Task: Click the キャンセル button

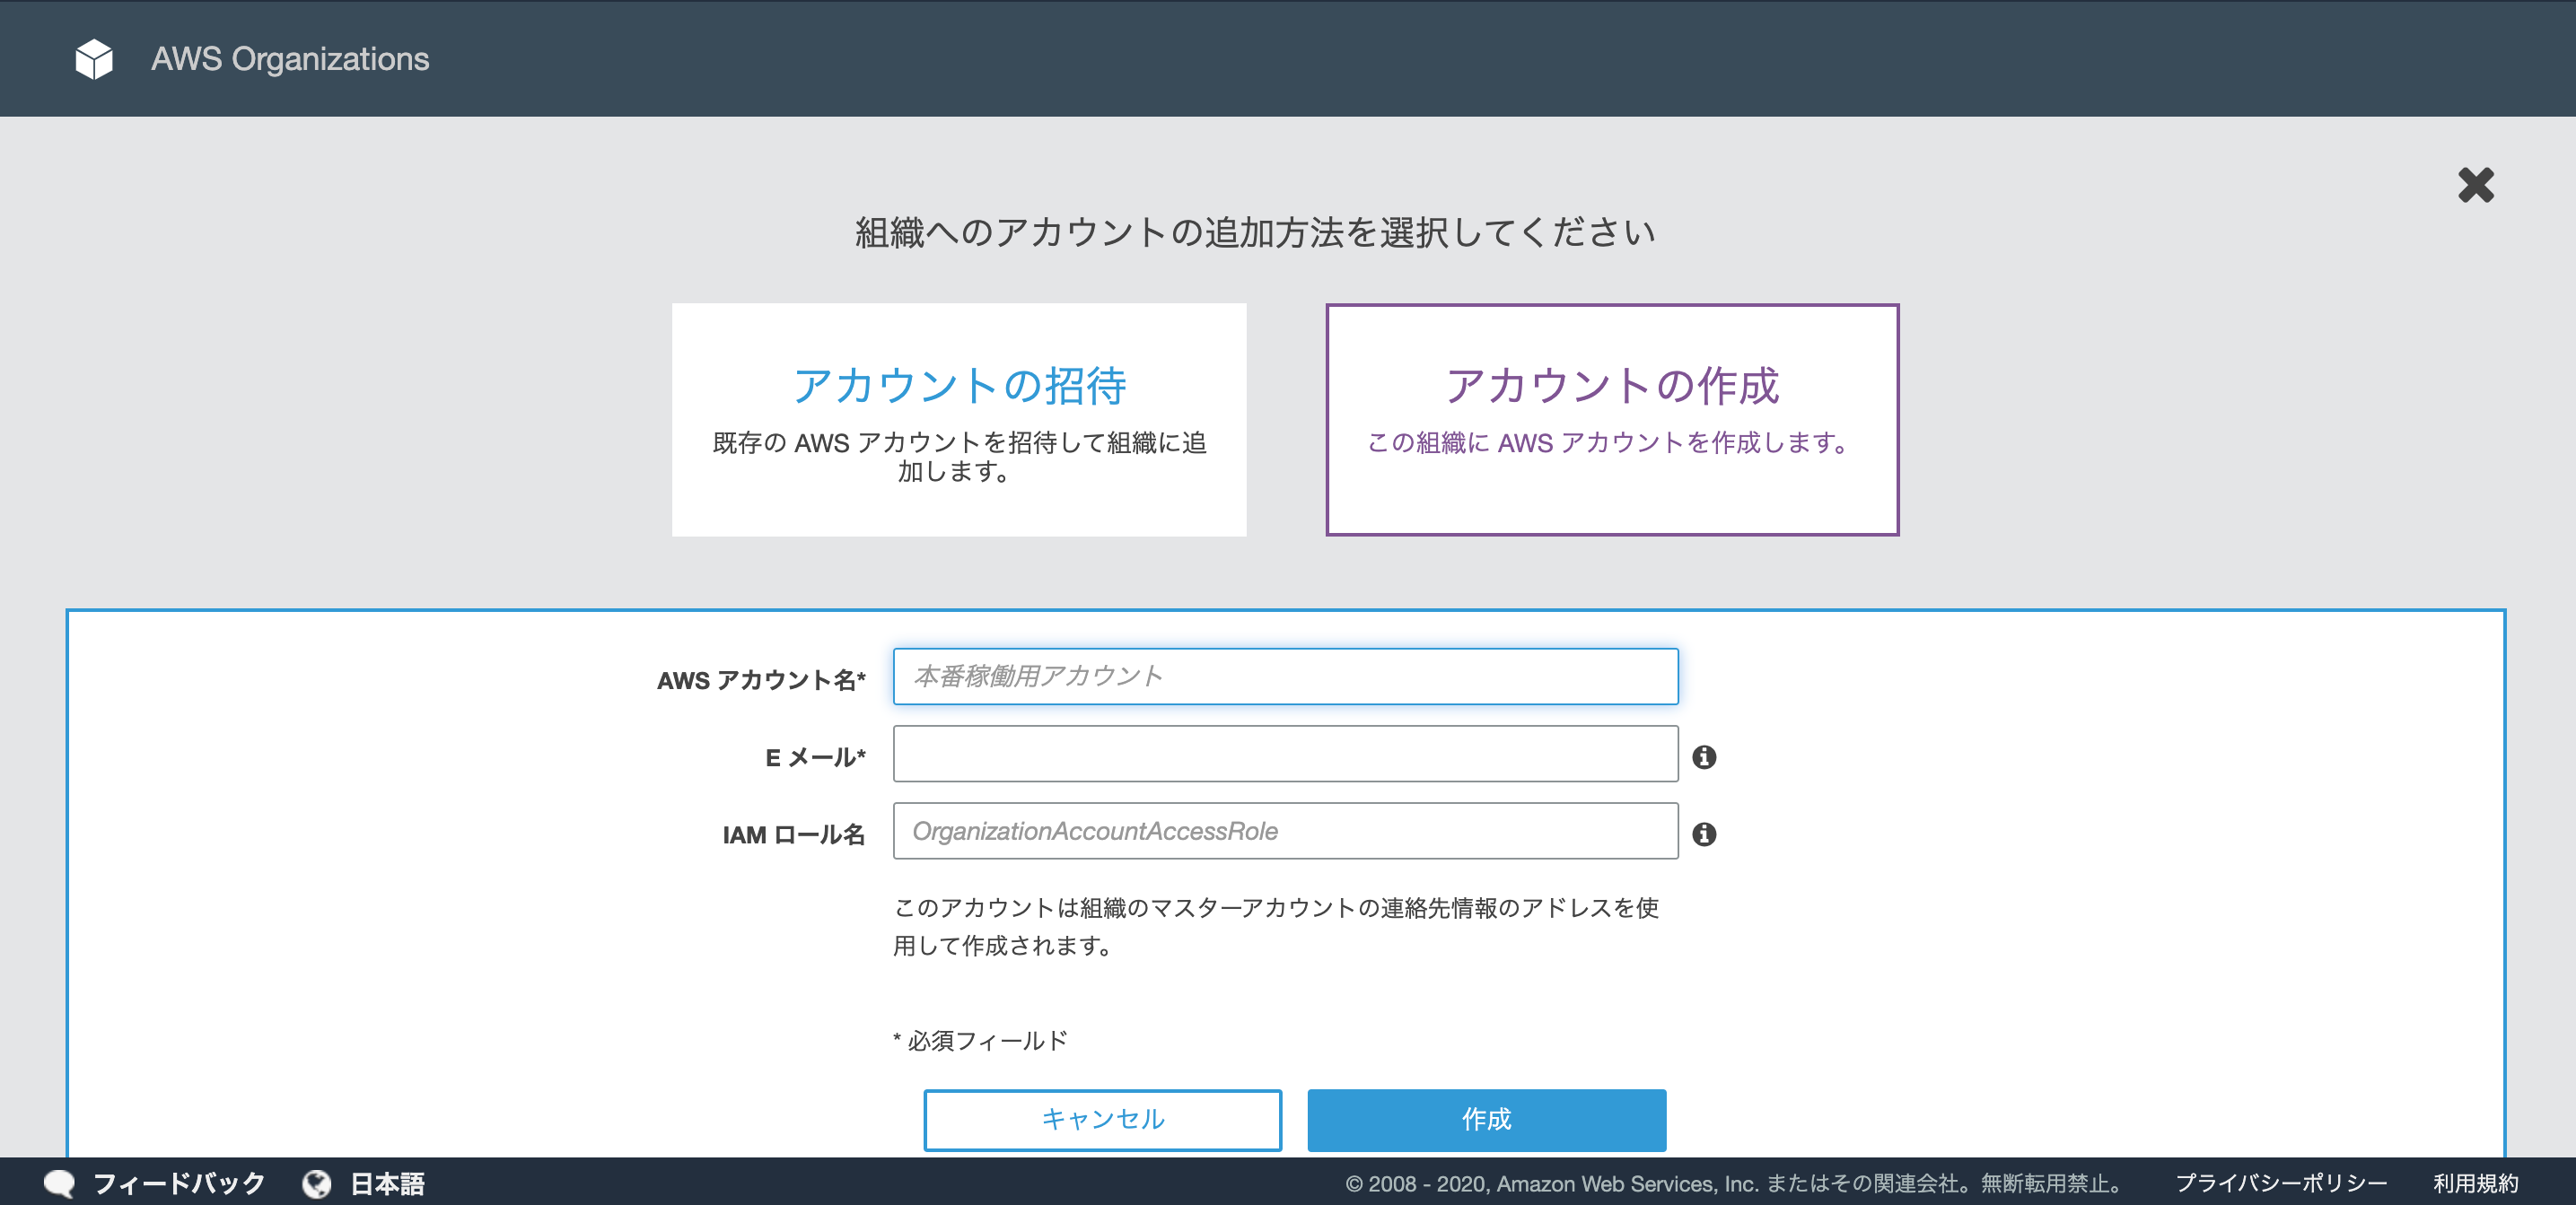Action: tap(1102, 1119)
